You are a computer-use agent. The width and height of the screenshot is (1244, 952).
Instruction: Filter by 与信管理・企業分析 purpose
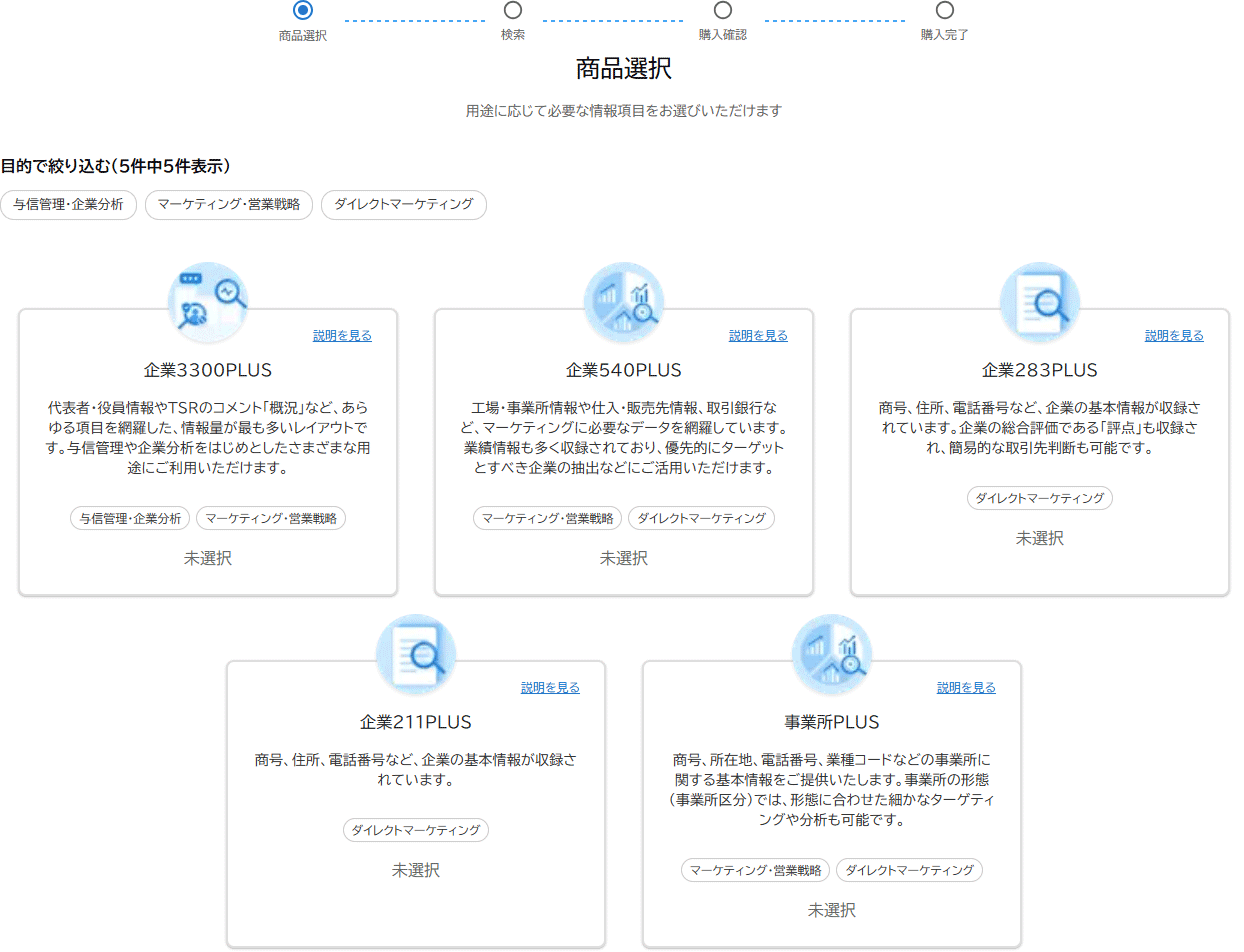pos(68,205)
